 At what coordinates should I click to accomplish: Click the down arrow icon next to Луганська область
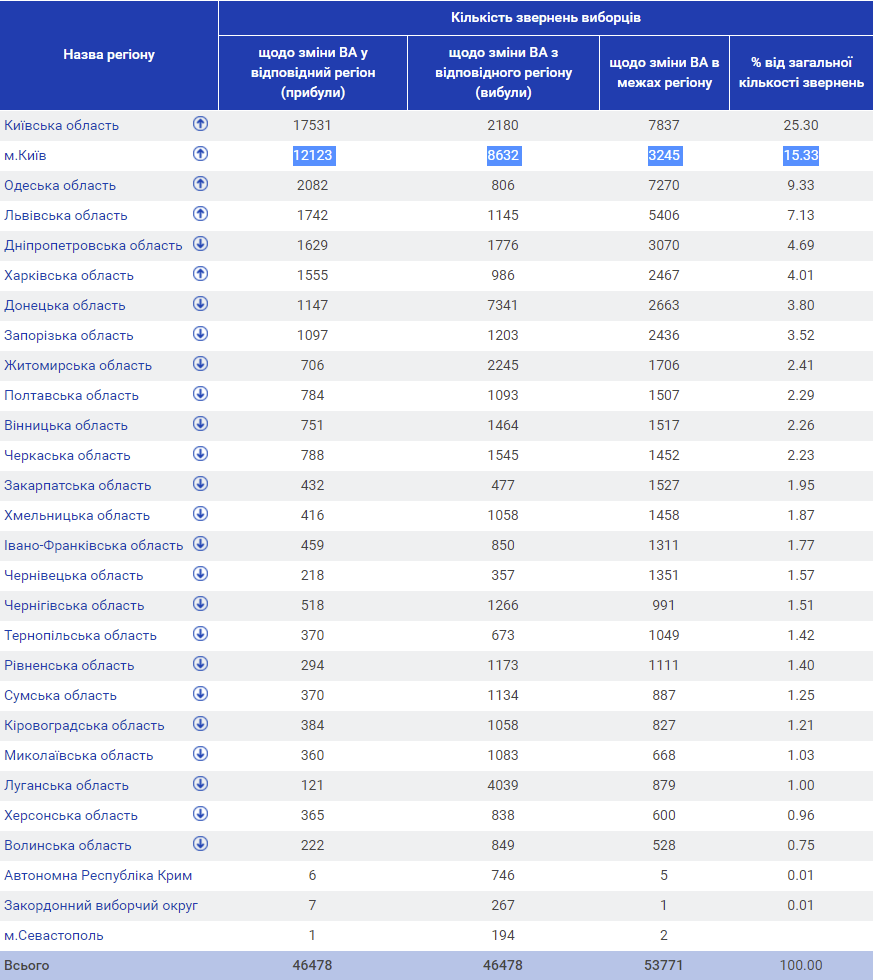click(x=200, y=784)
